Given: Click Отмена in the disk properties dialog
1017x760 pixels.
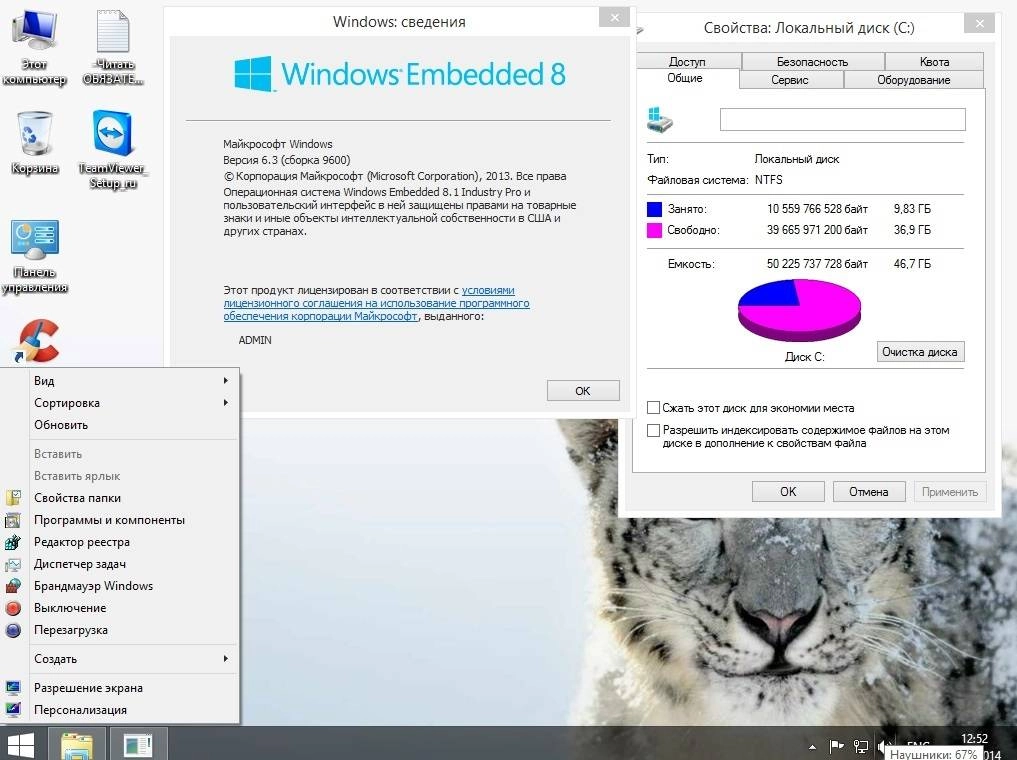Looking at the screenshot, I should click(x=868, y=492).
